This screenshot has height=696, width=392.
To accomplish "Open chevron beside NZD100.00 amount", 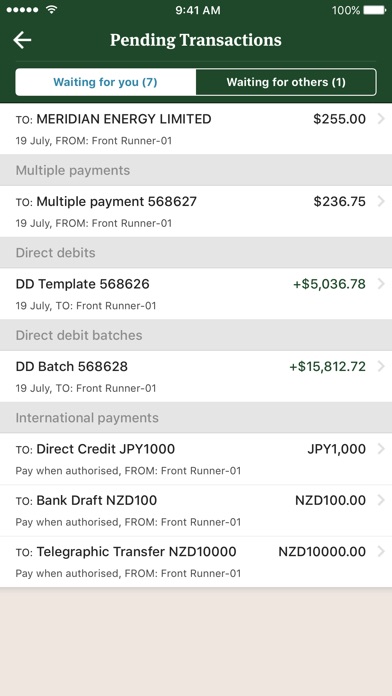I will (x=380, y=500).
